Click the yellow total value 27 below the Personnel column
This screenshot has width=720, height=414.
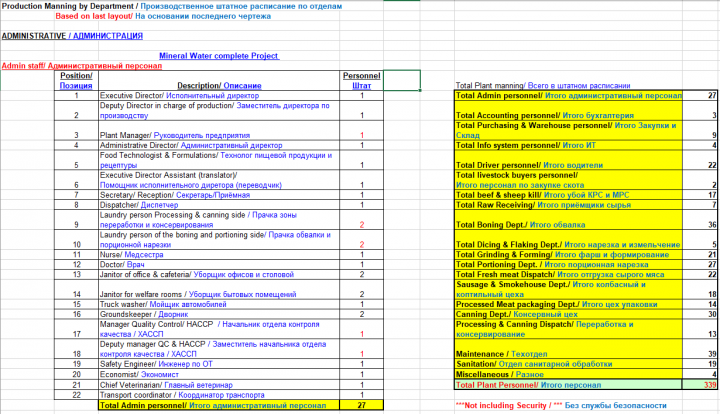pyautogui.click(x=361, y=405)
